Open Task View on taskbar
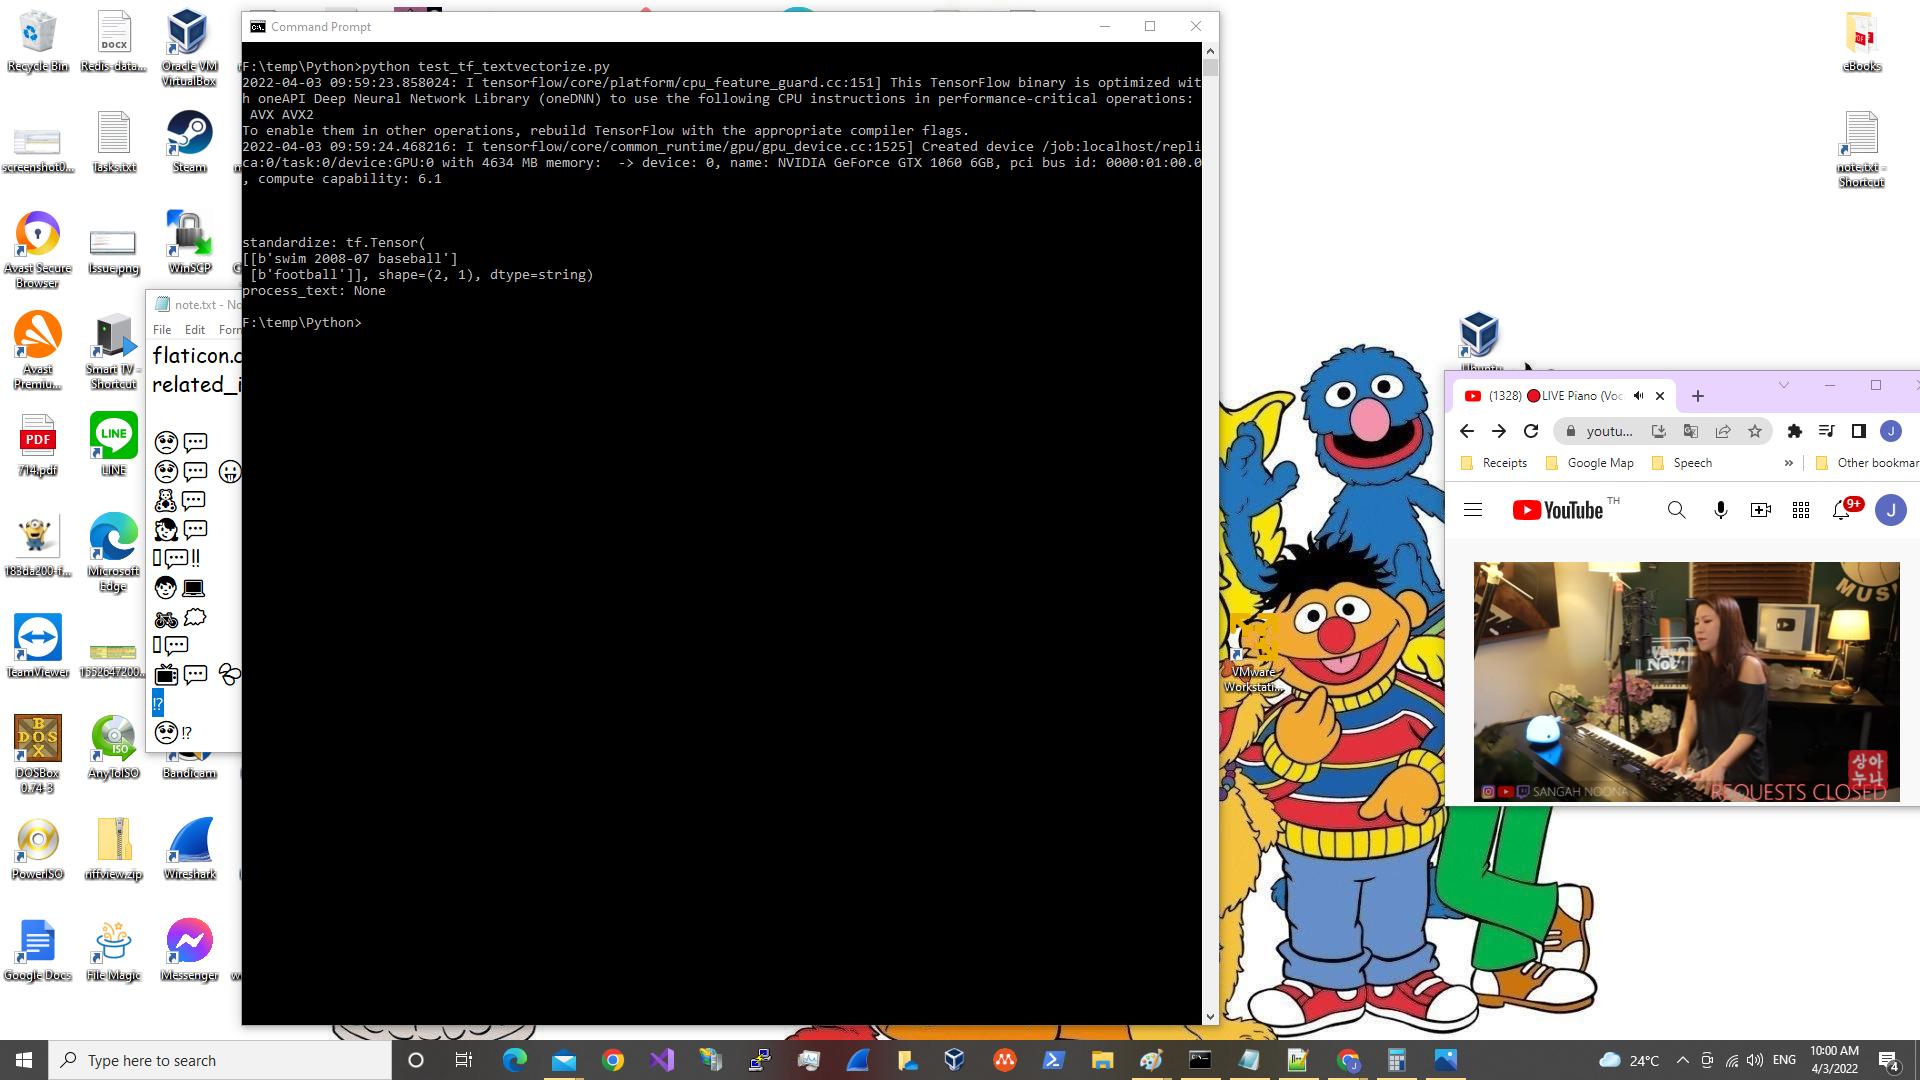 tap(464, 1060)
